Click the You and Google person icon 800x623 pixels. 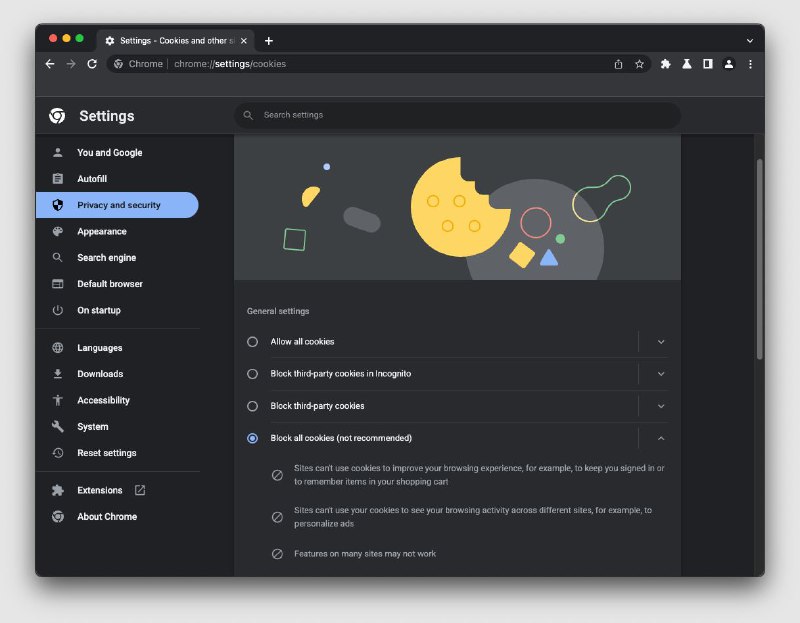pyautogui.click(x=58, y=153)
